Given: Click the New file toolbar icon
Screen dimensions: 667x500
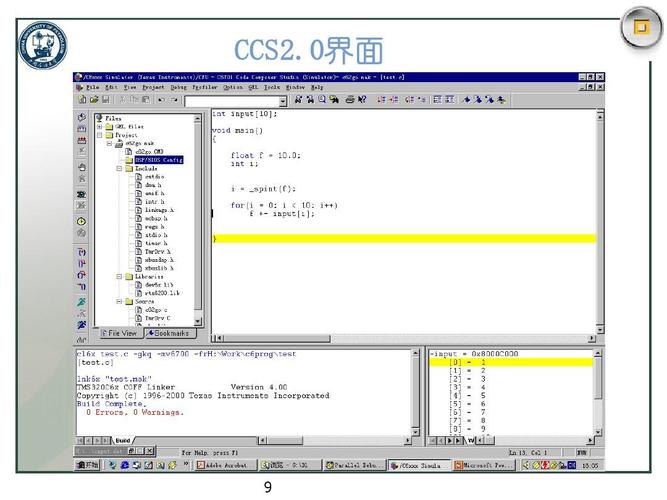Looking at the screenshot, I should [83, 100].
